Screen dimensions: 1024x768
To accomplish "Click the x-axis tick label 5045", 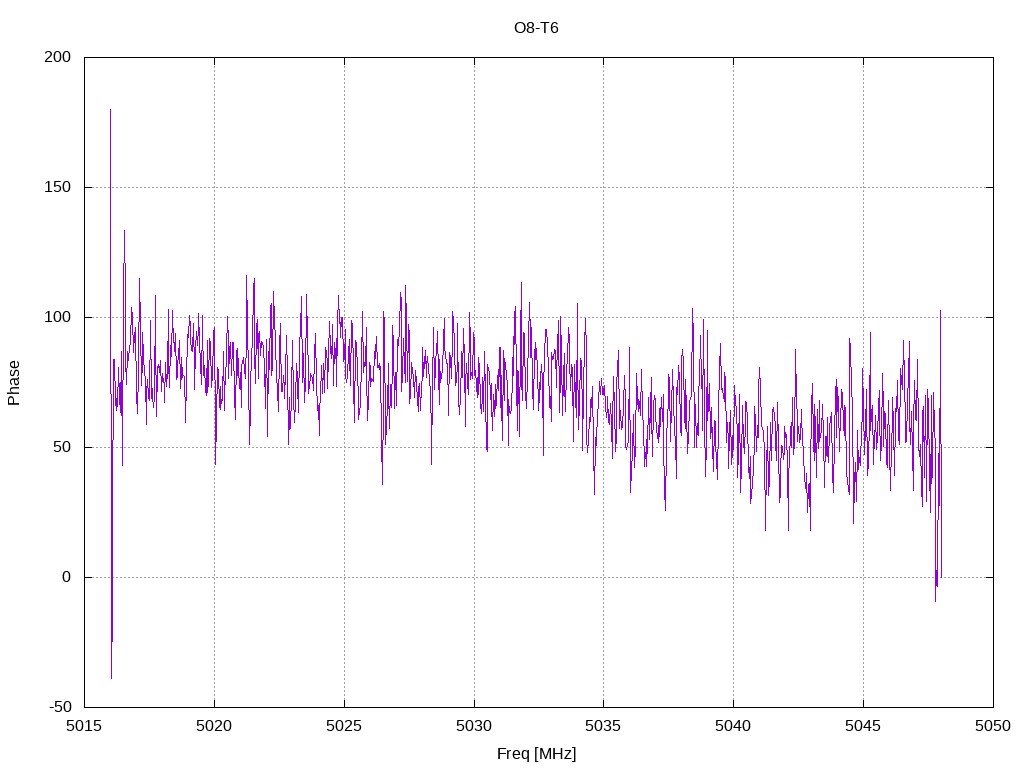I will pos(863,726).
